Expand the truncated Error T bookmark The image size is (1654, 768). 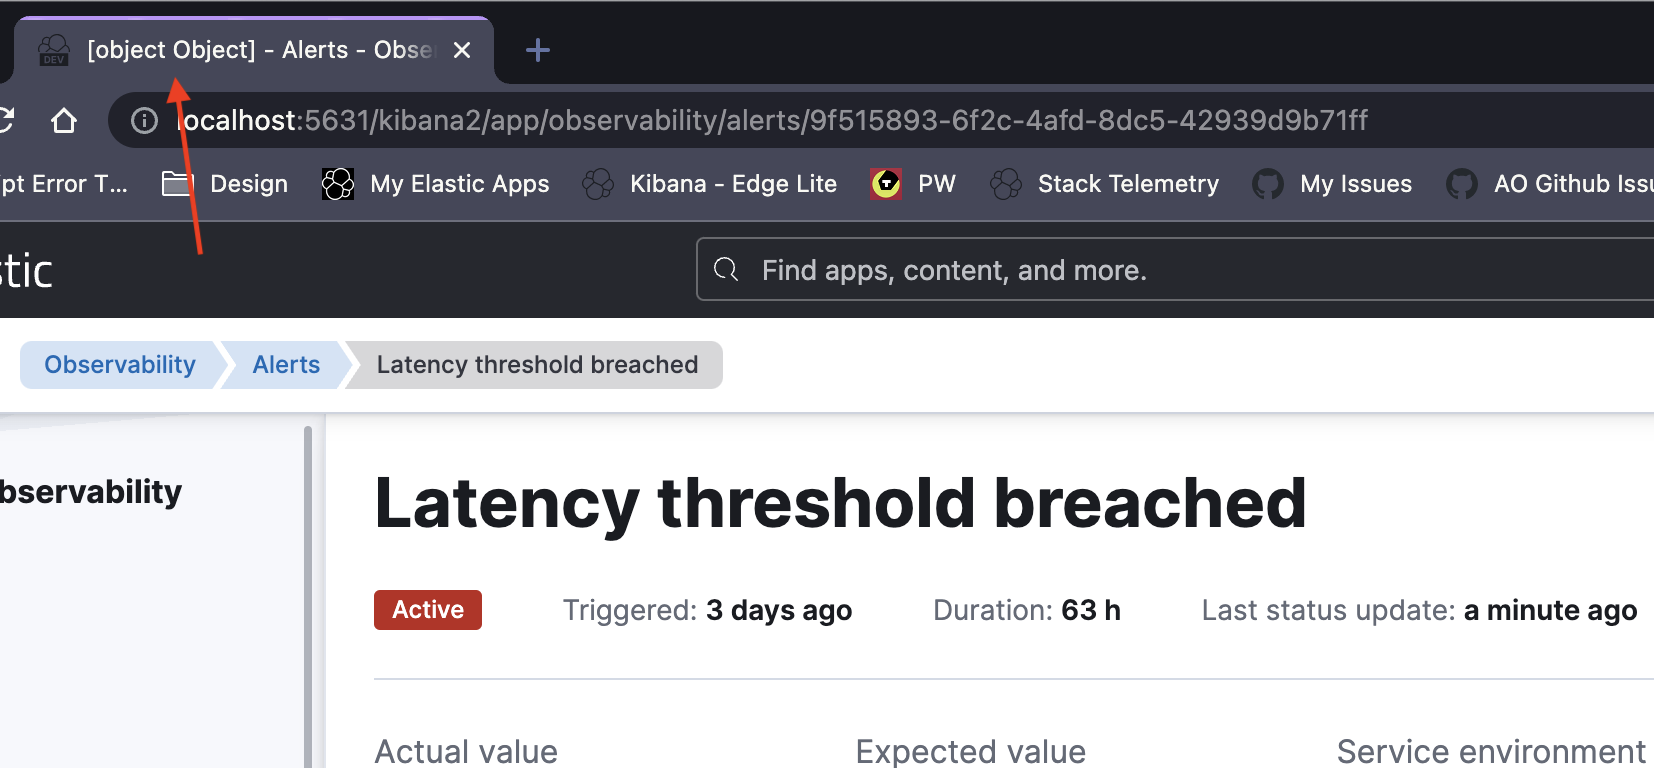[x=63, y=183]
